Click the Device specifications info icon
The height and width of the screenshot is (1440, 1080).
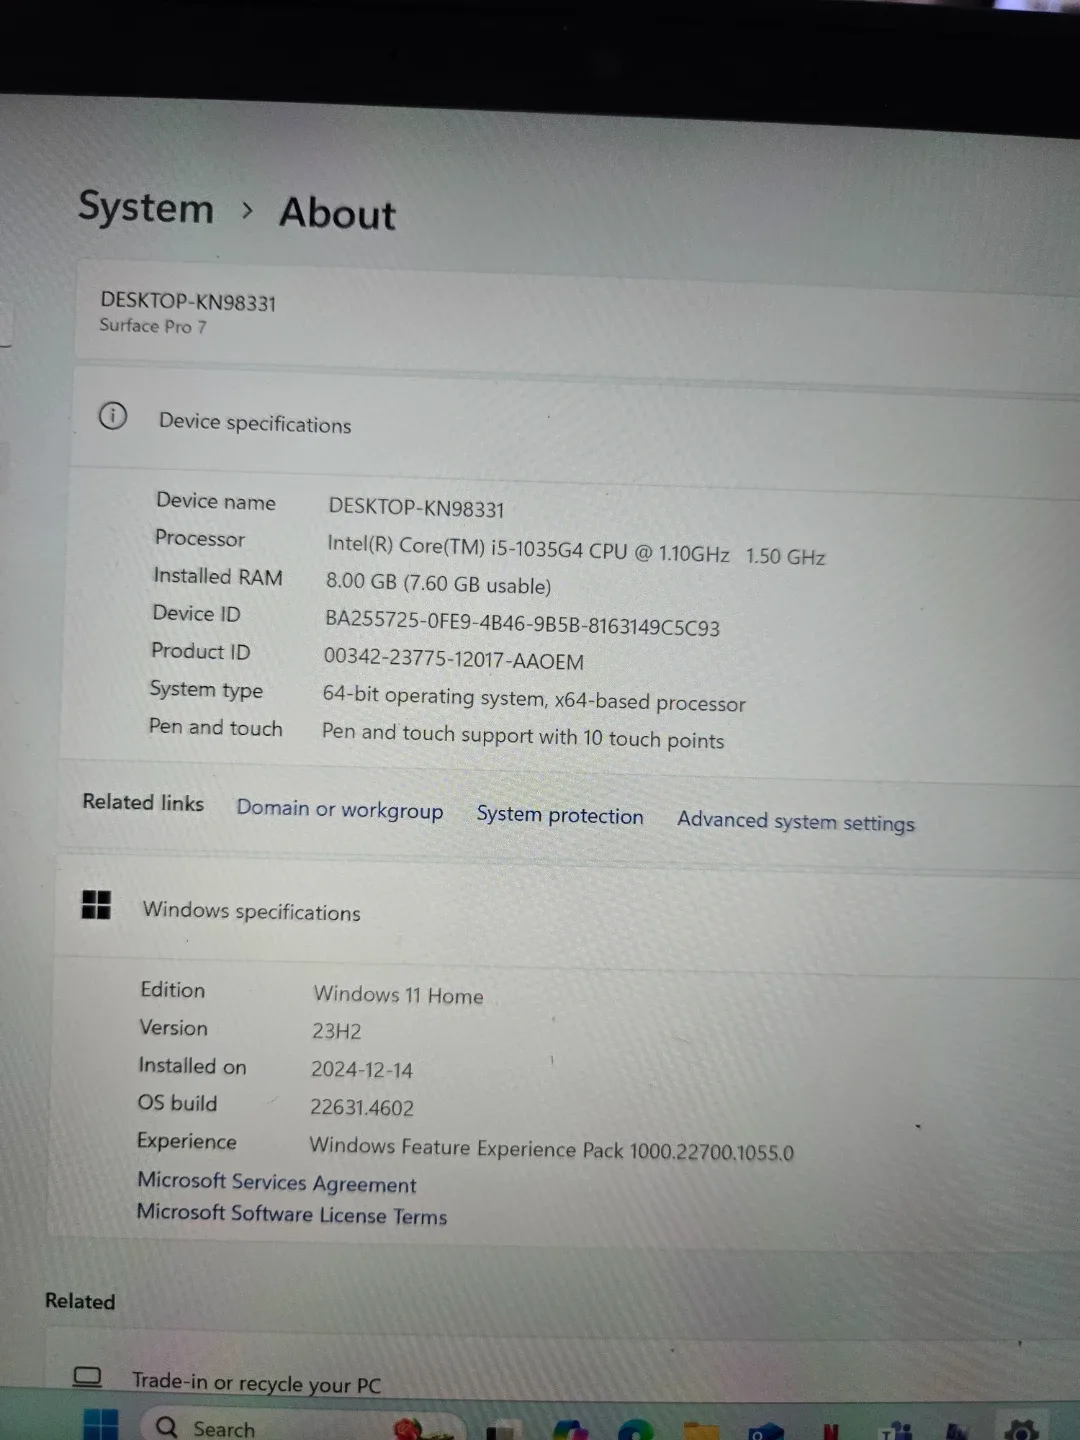click(x=112, y=416)
